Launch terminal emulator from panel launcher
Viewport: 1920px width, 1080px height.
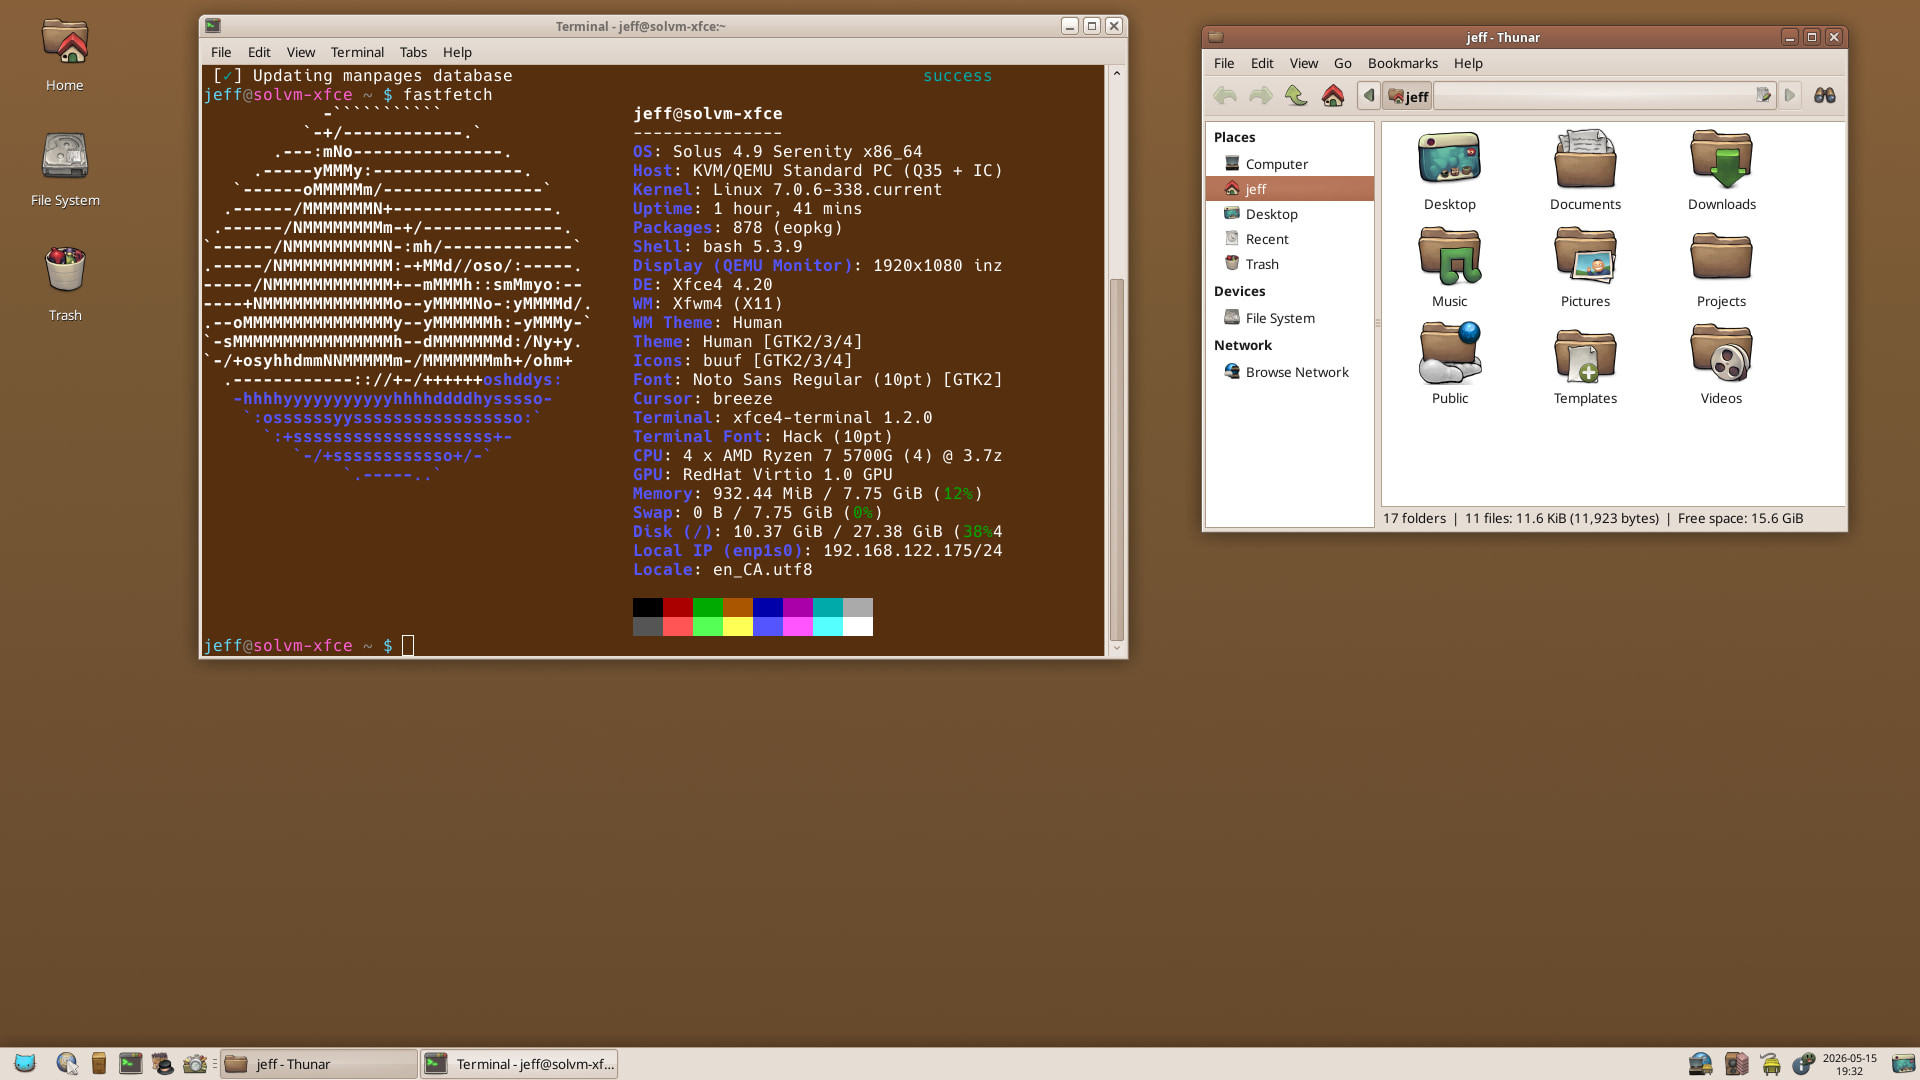point(131,1063)
